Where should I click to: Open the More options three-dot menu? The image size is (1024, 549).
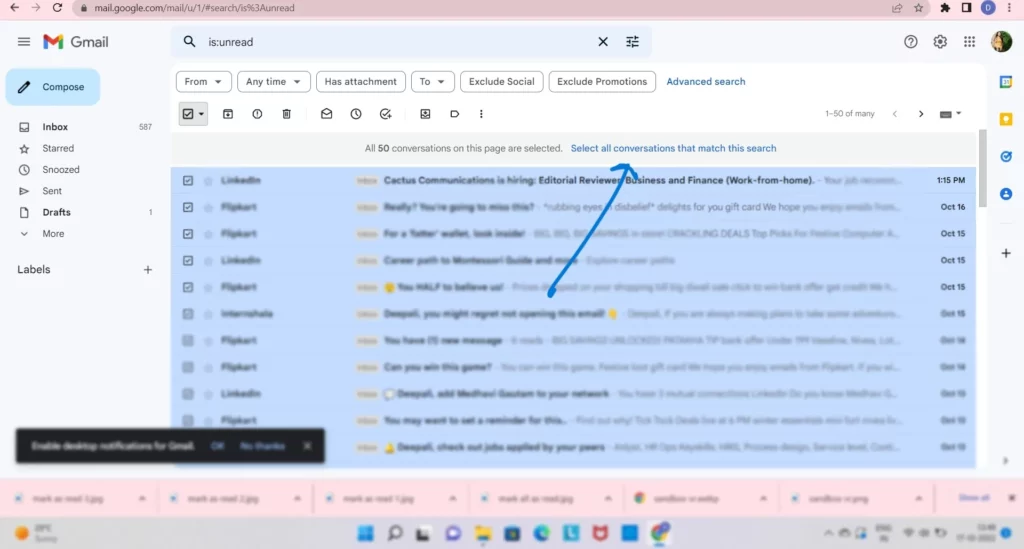pyautogui.click(x=481, y=114)
